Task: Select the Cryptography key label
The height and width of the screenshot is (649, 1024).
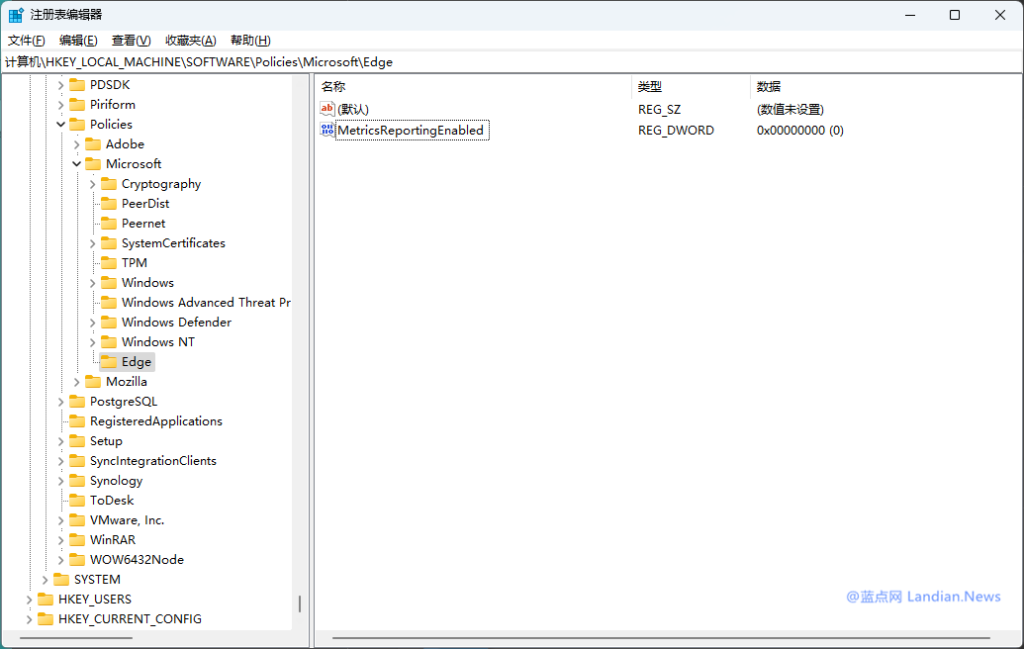Action: 161,184
